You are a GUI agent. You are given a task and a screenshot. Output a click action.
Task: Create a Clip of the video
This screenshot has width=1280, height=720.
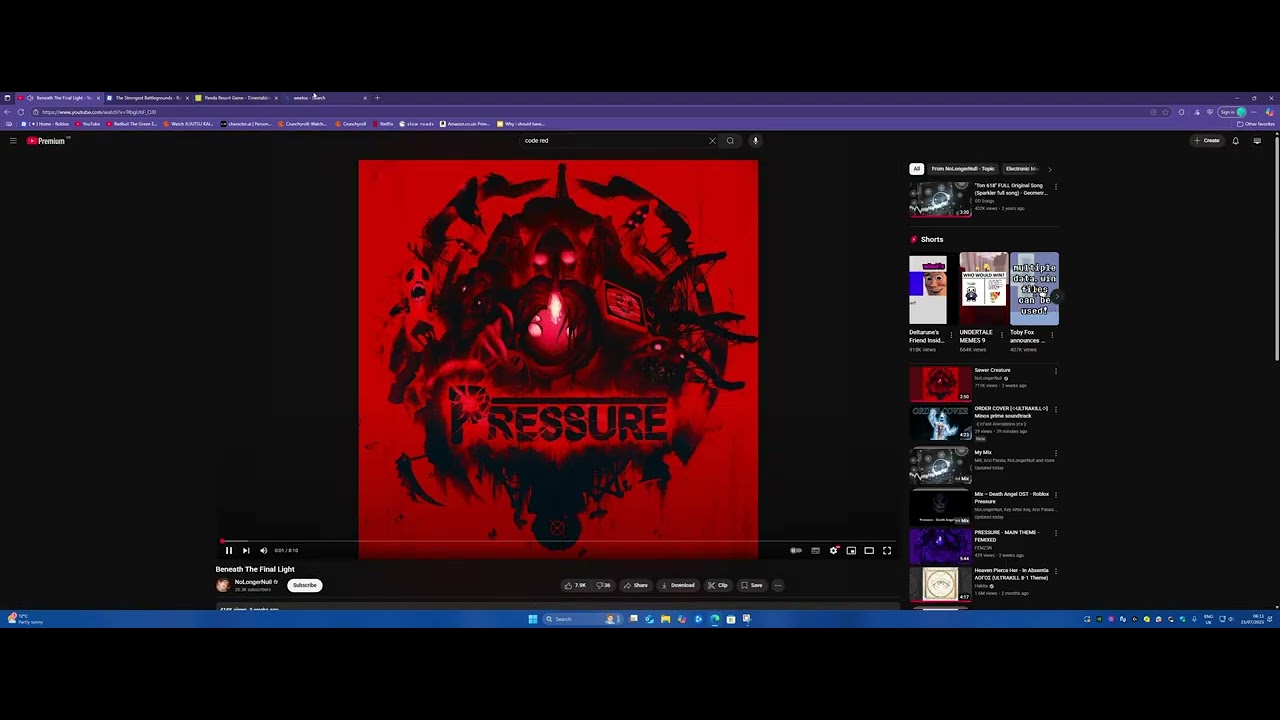tap(717, 585)
